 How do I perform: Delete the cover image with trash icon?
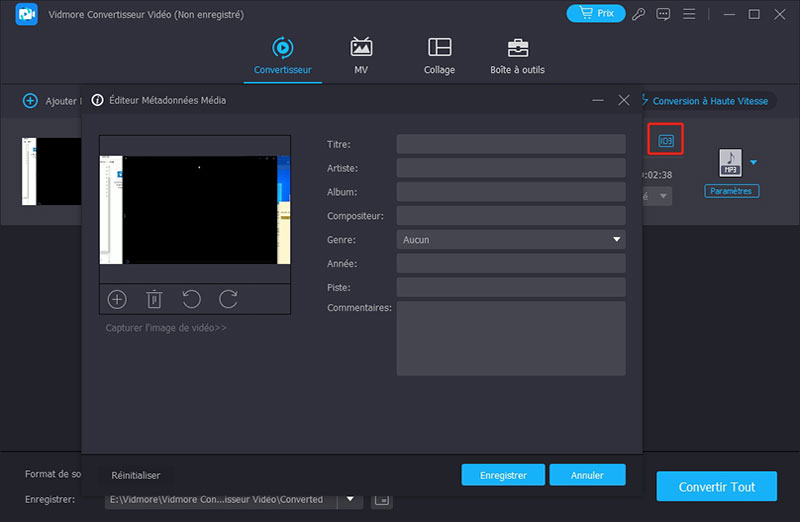point(154,298)
